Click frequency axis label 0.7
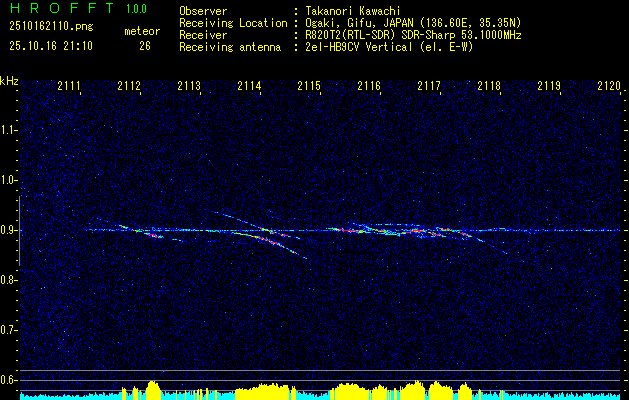629x400 pixels. tap(8, 330)
